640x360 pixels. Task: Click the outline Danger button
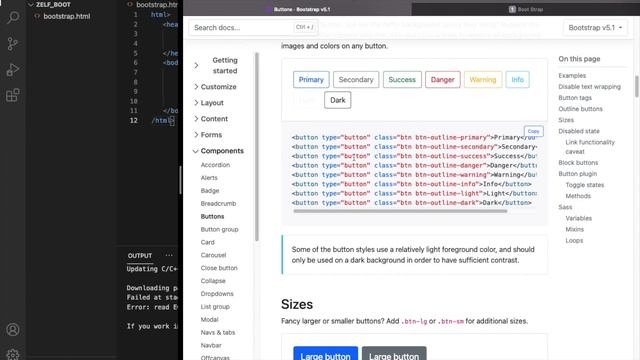pyautogui.click(x=442, y=80)
